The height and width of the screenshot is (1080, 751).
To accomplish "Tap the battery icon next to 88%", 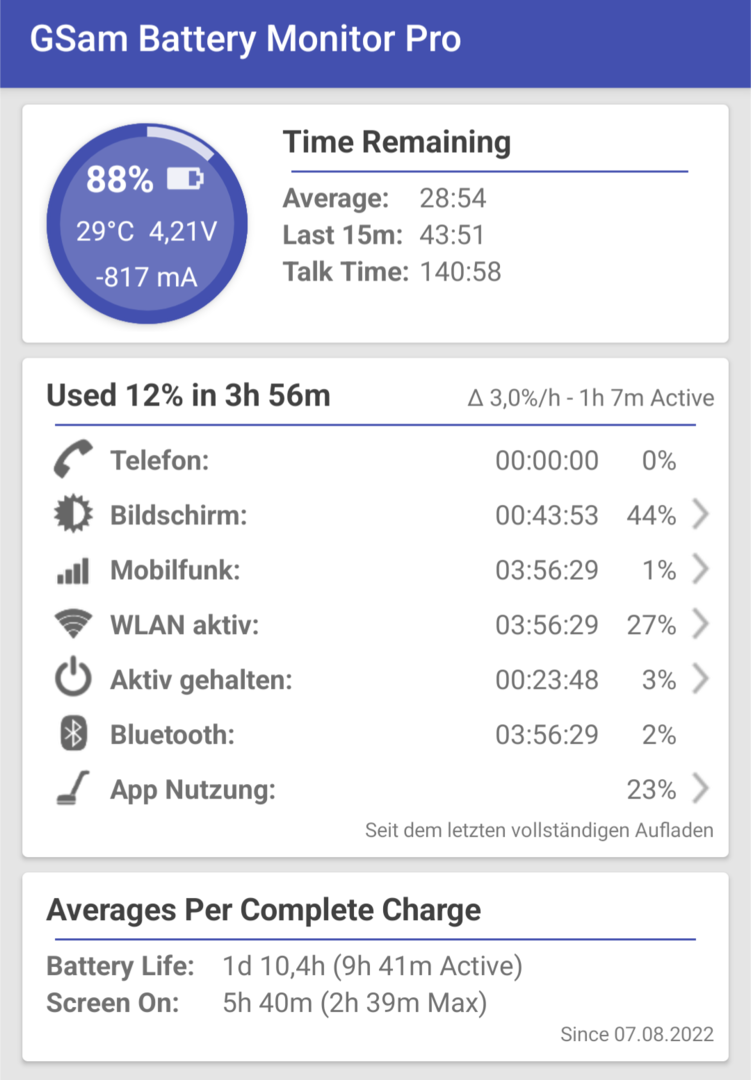I will pyautogui.click(x=185, y=179).
